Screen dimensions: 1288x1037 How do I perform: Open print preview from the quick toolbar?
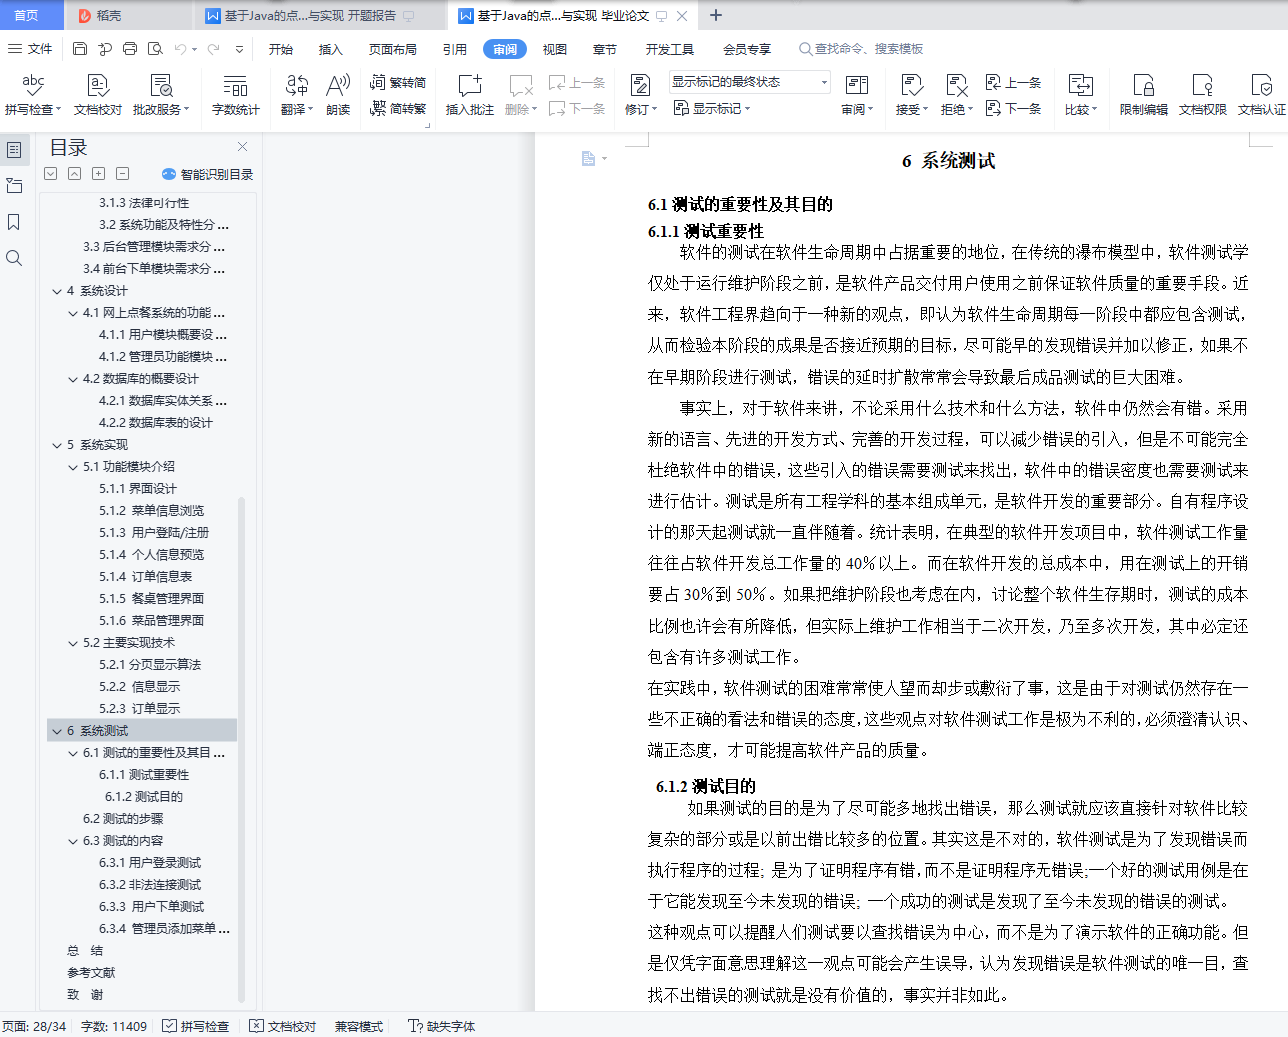click(x=155, y=49)
